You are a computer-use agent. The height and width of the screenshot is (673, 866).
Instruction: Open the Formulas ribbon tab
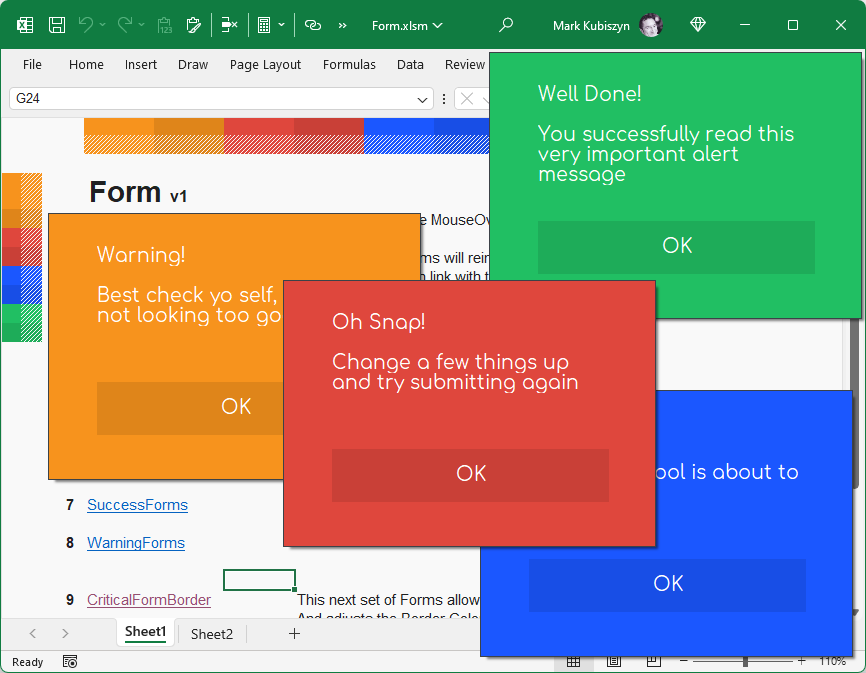click(349, 64)
